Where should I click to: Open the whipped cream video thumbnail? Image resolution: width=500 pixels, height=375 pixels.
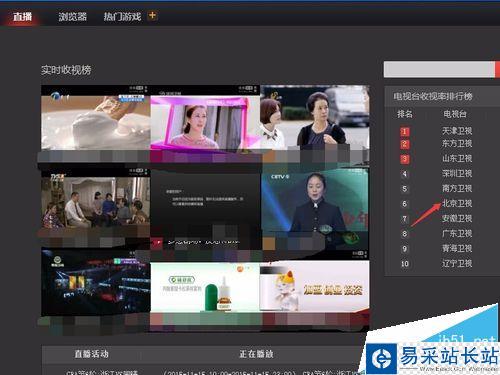click(x=96, y=117)
